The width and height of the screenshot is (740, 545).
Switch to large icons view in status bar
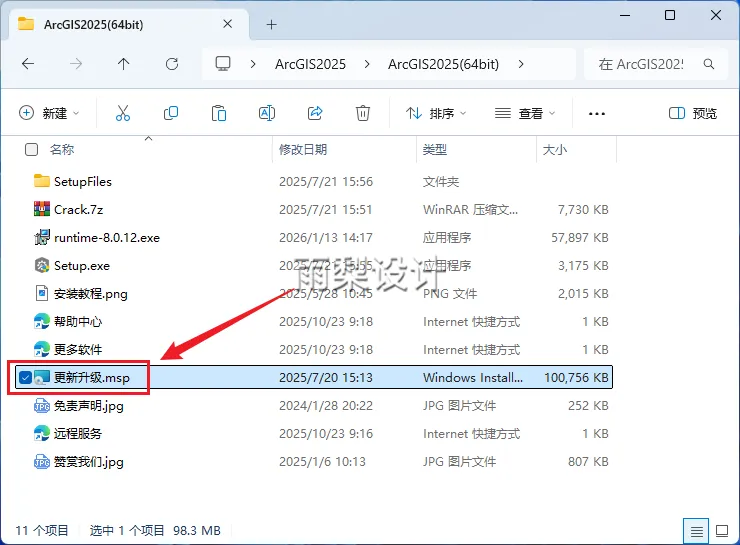coord(722,531)
